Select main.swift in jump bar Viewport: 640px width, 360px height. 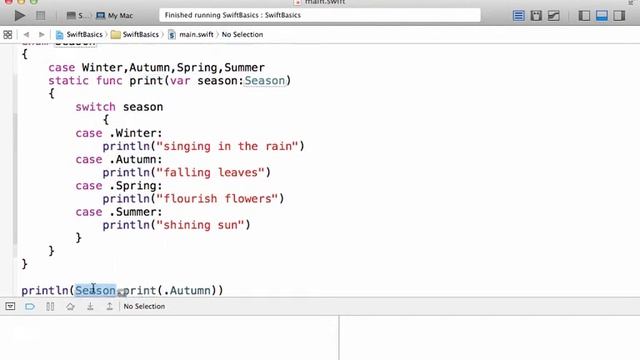point(191,35)
